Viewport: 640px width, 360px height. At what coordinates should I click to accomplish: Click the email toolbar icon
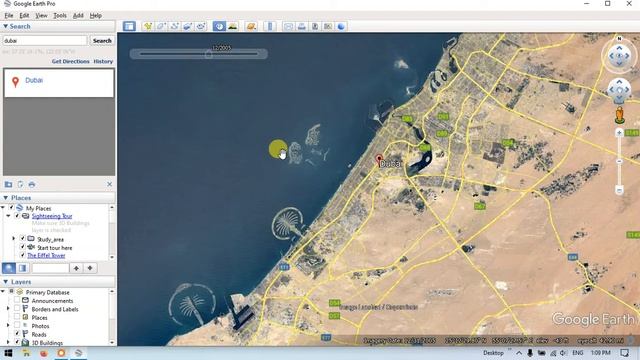(x=288, y=27)
